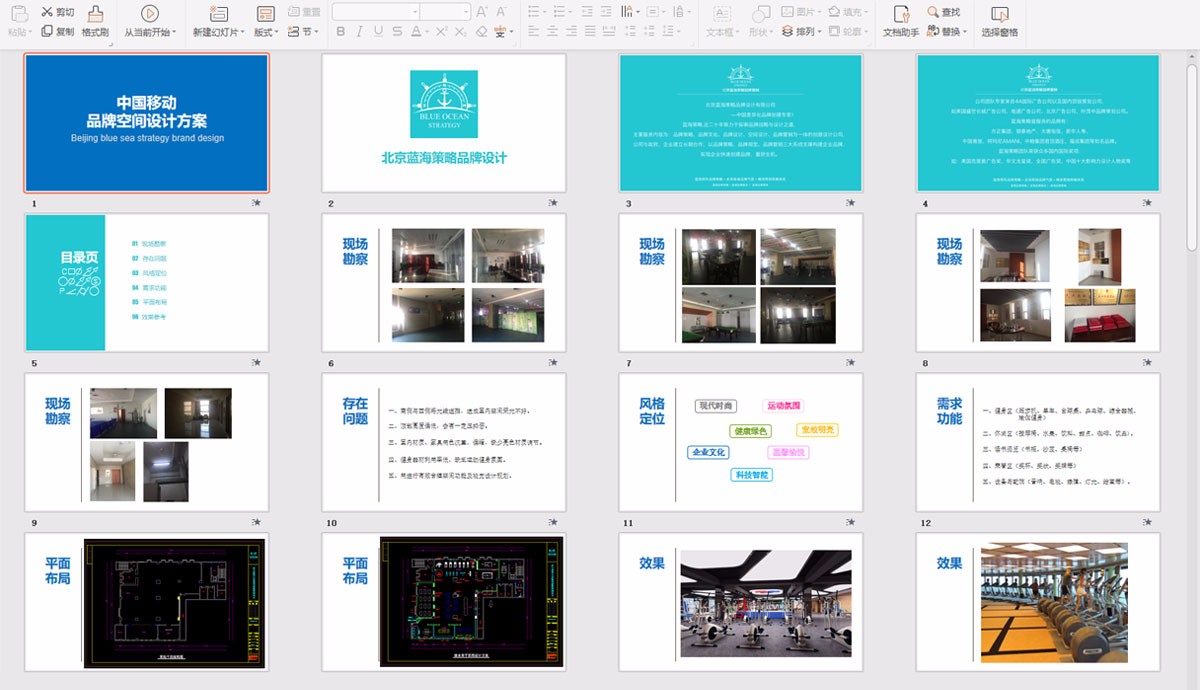This screenshot has height=690, width=1200.
Task: Select slide 1 中国移动 title thumbnail
Action: pyautogui.click(x=147, y=123)
